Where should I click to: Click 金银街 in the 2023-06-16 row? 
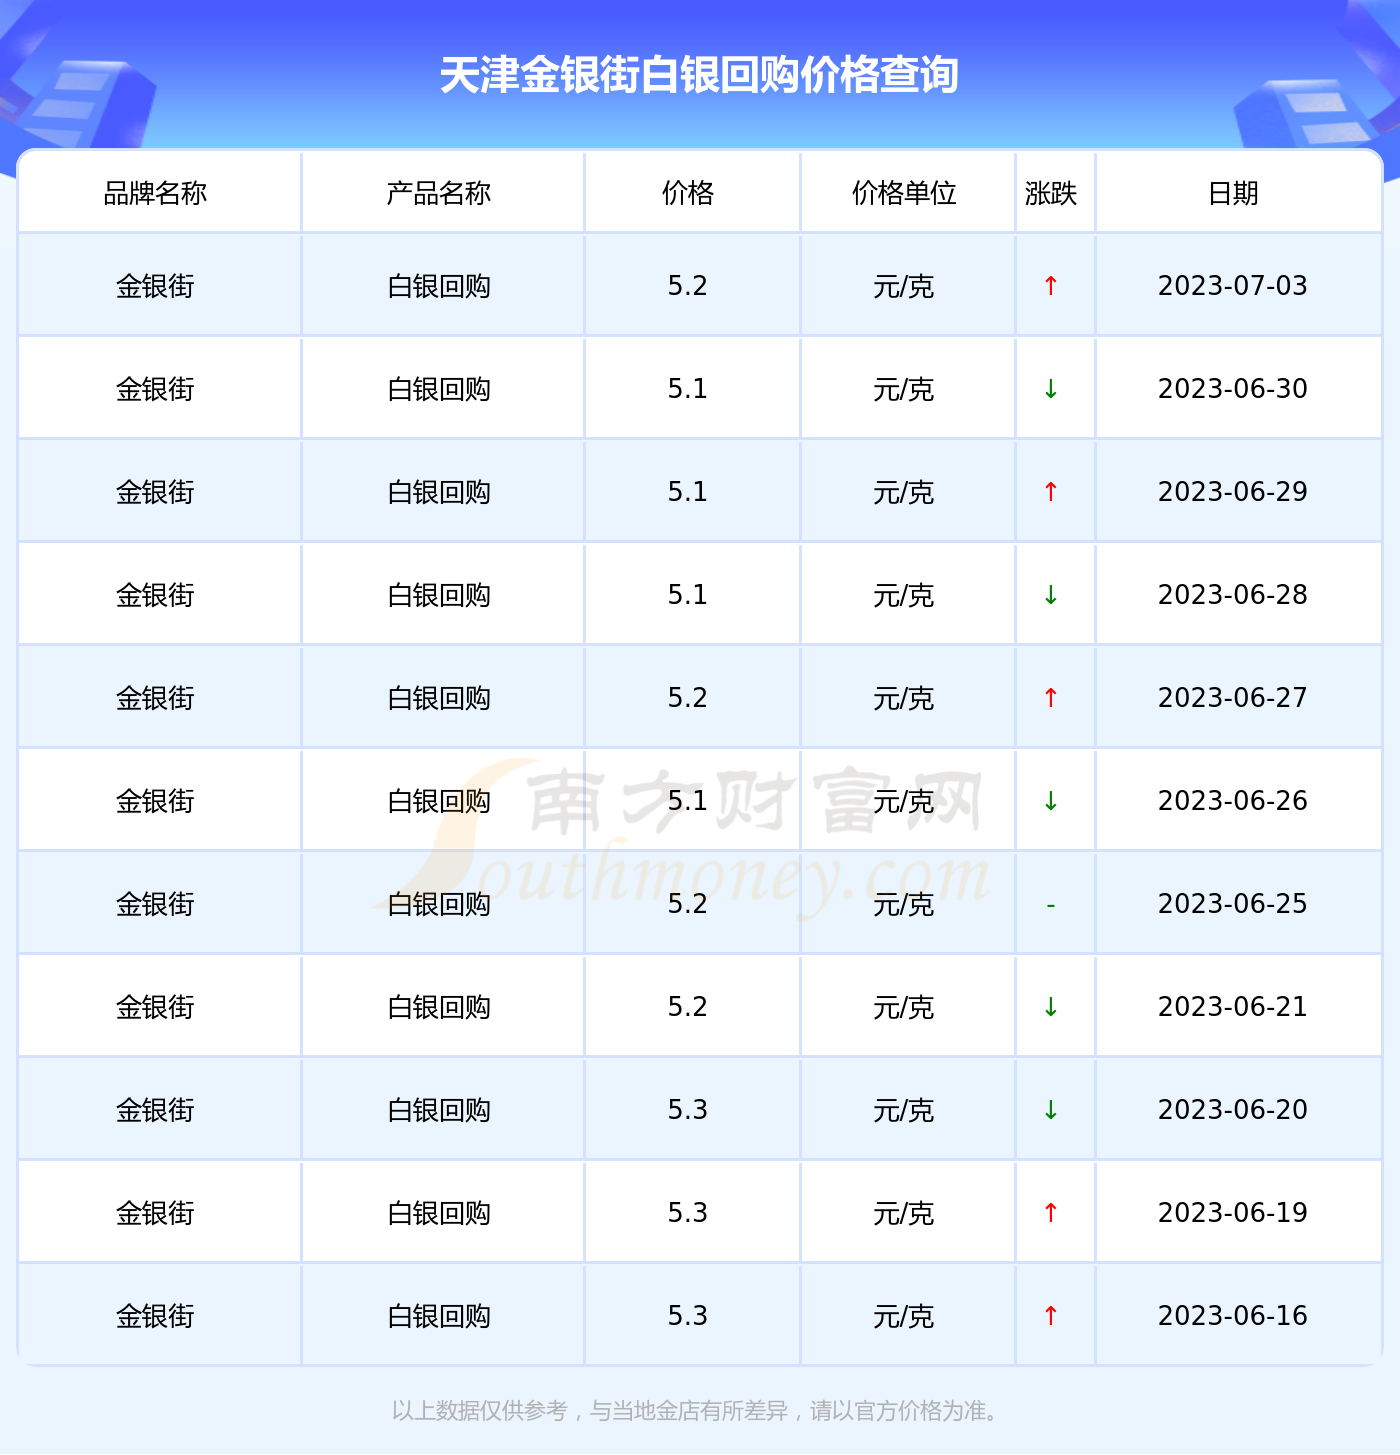pos(155,1316)
